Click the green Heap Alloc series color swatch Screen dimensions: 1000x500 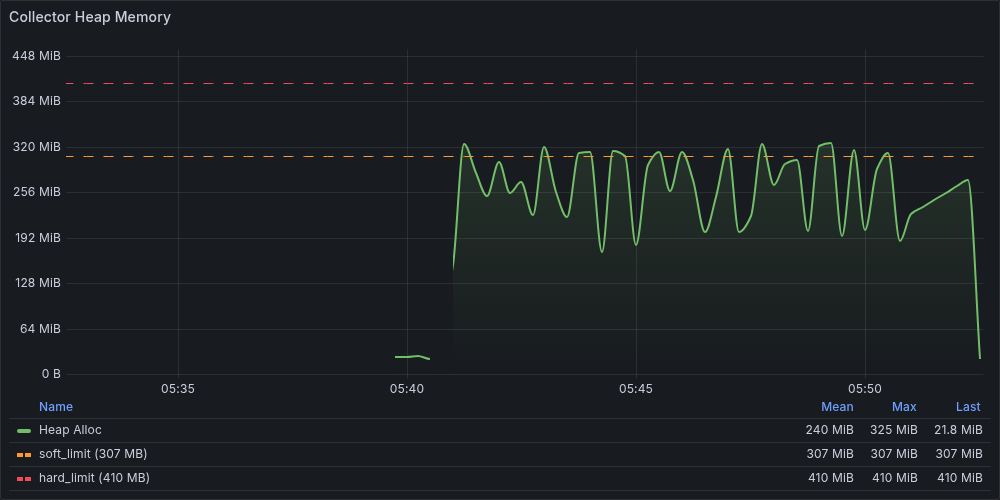[x=24, y=430]
